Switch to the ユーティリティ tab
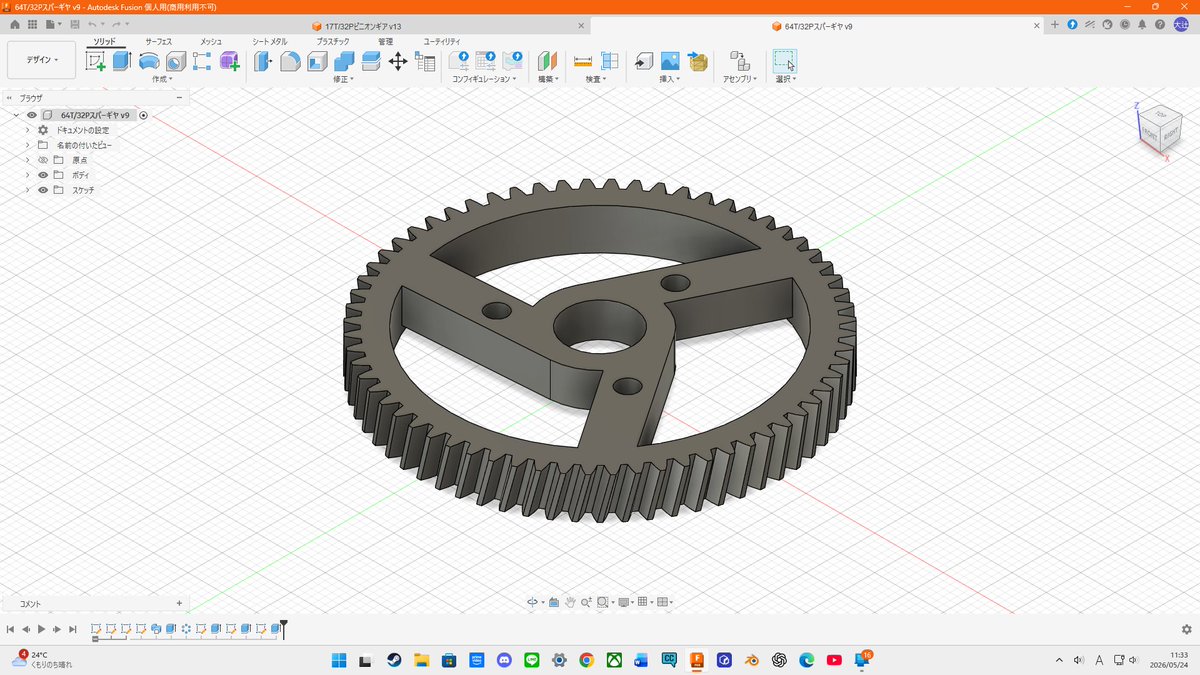This screenshot has width=1200, height=675. pos(442,41)
